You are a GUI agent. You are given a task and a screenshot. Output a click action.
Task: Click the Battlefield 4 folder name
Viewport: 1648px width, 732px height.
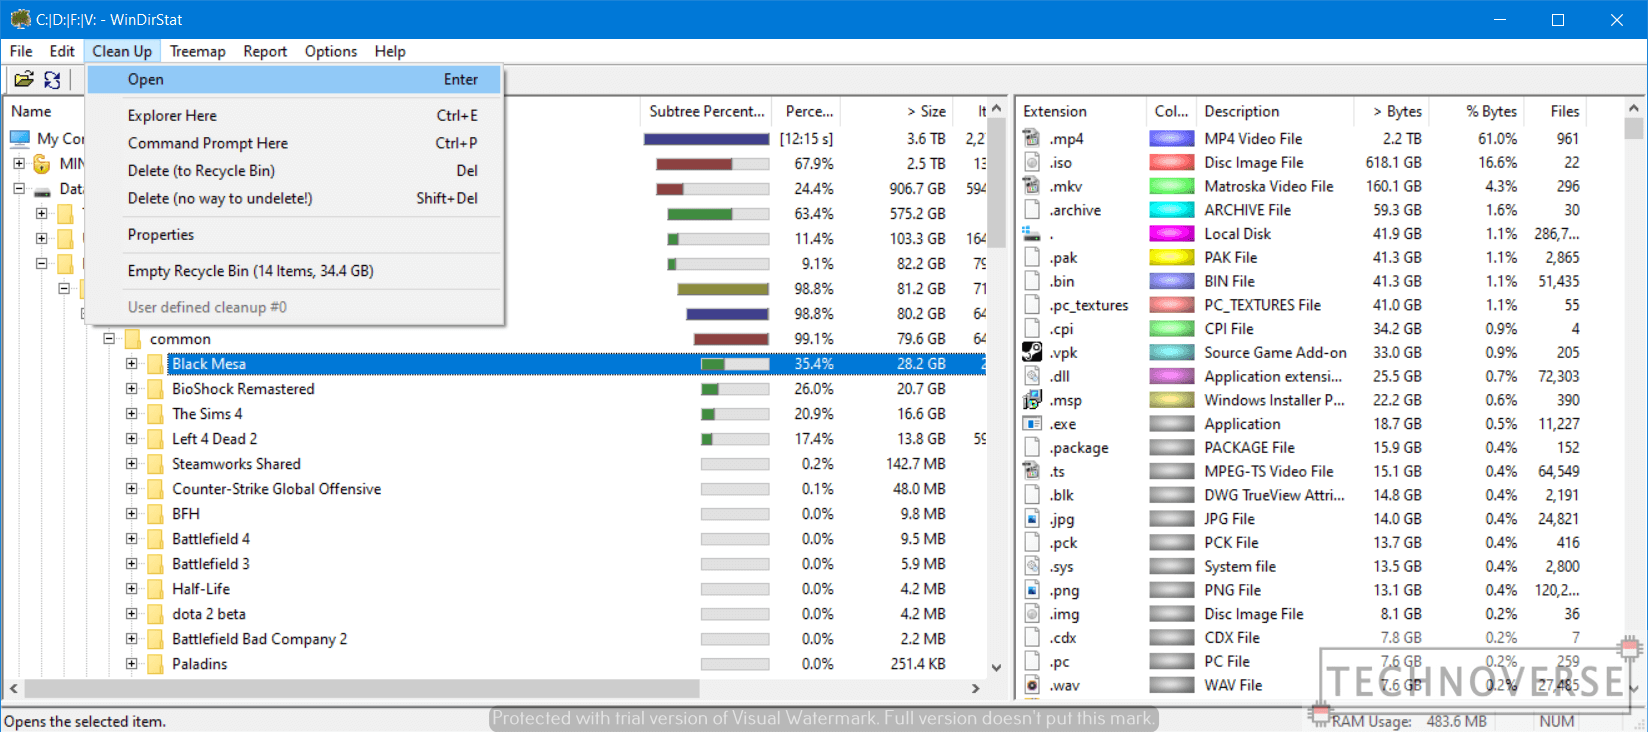tap(211, 539)
